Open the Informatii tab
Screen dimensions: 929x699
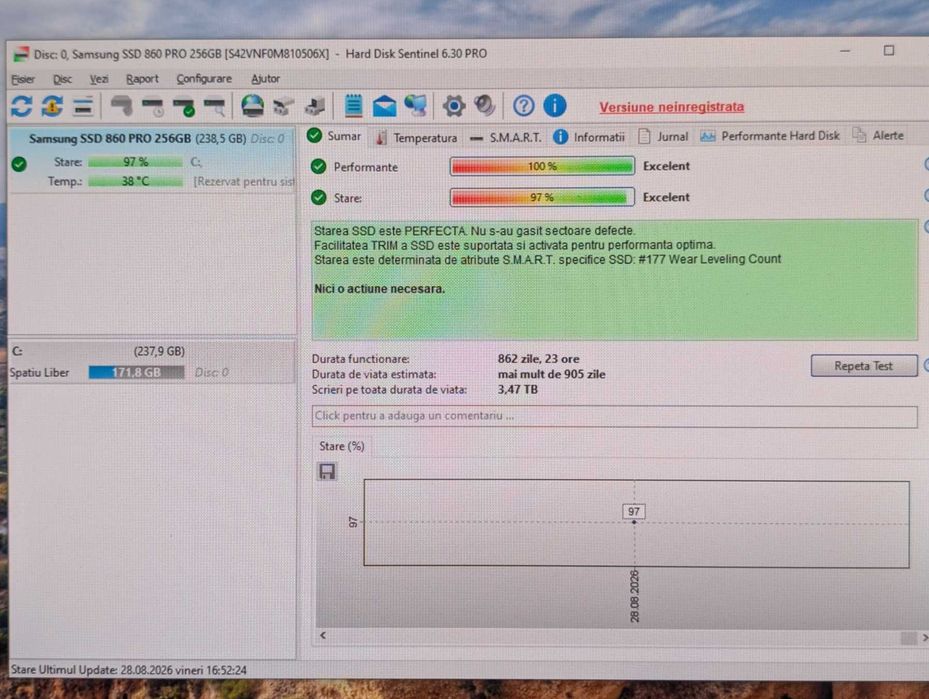(x=589, y=137)
